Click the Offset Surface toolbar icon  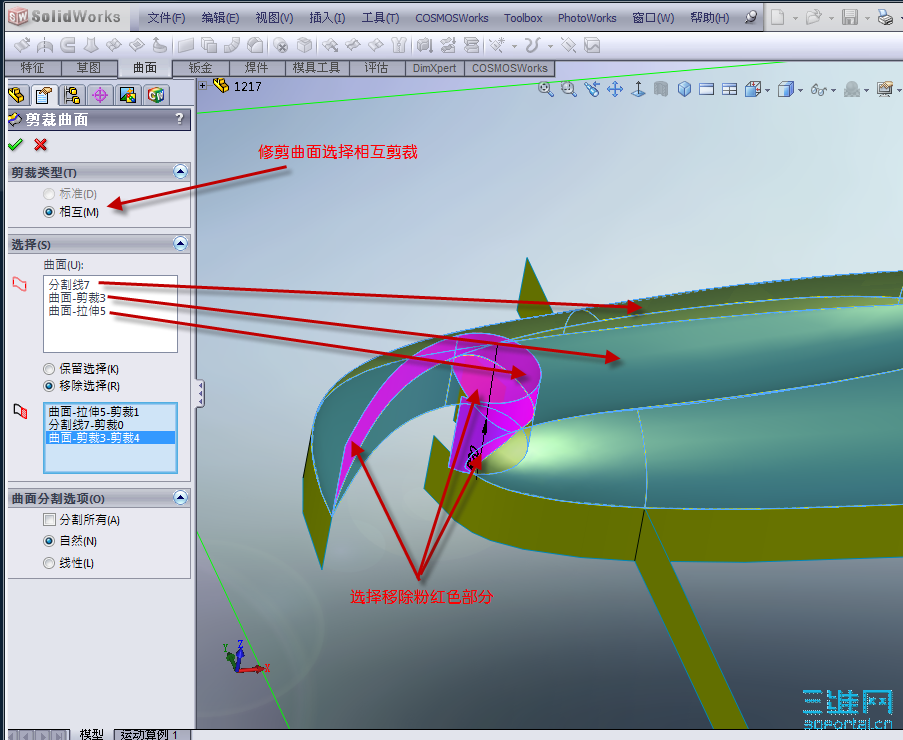pos(209,45)
